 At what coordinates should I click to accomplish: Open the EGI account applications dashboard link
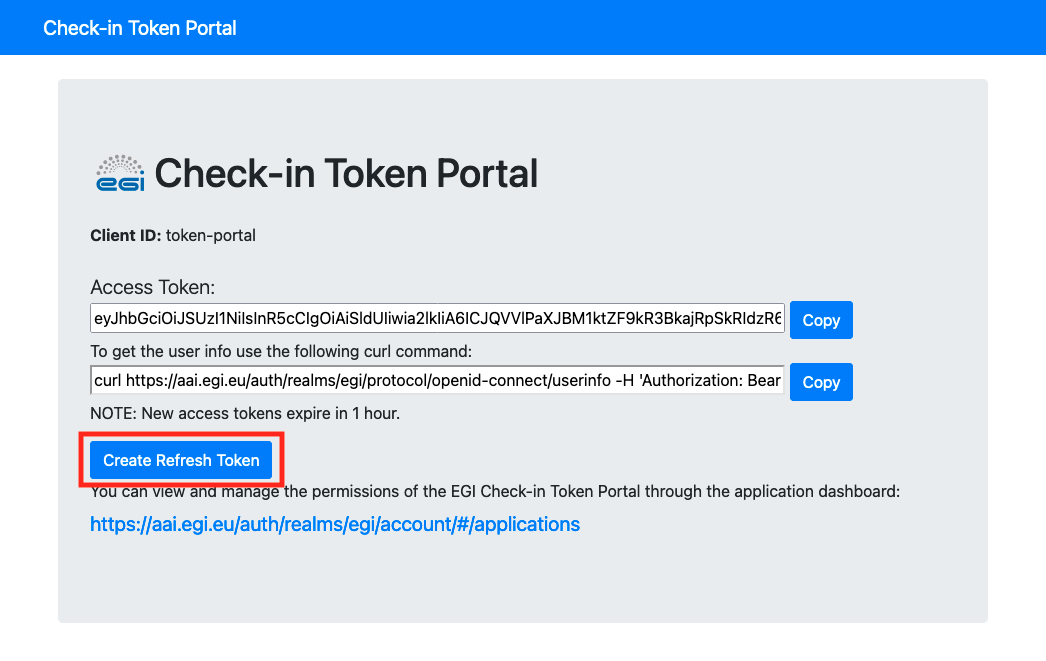334,523
